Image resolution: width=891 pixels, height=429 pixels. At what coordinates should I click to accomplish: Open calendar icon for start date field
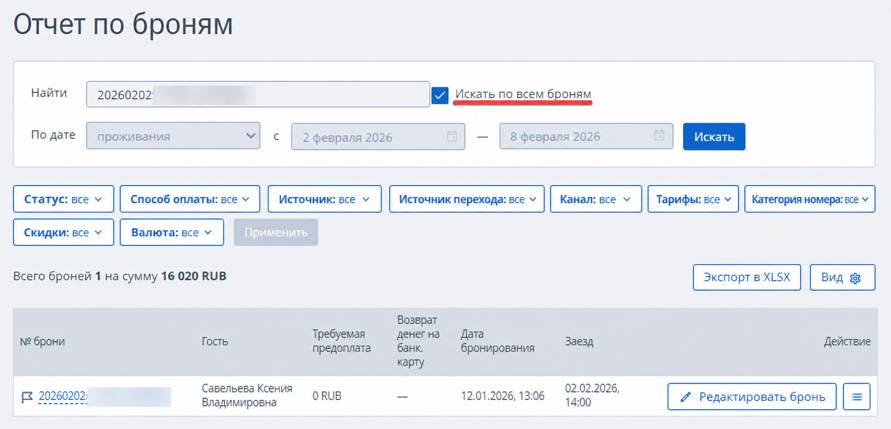coord(452,136)
